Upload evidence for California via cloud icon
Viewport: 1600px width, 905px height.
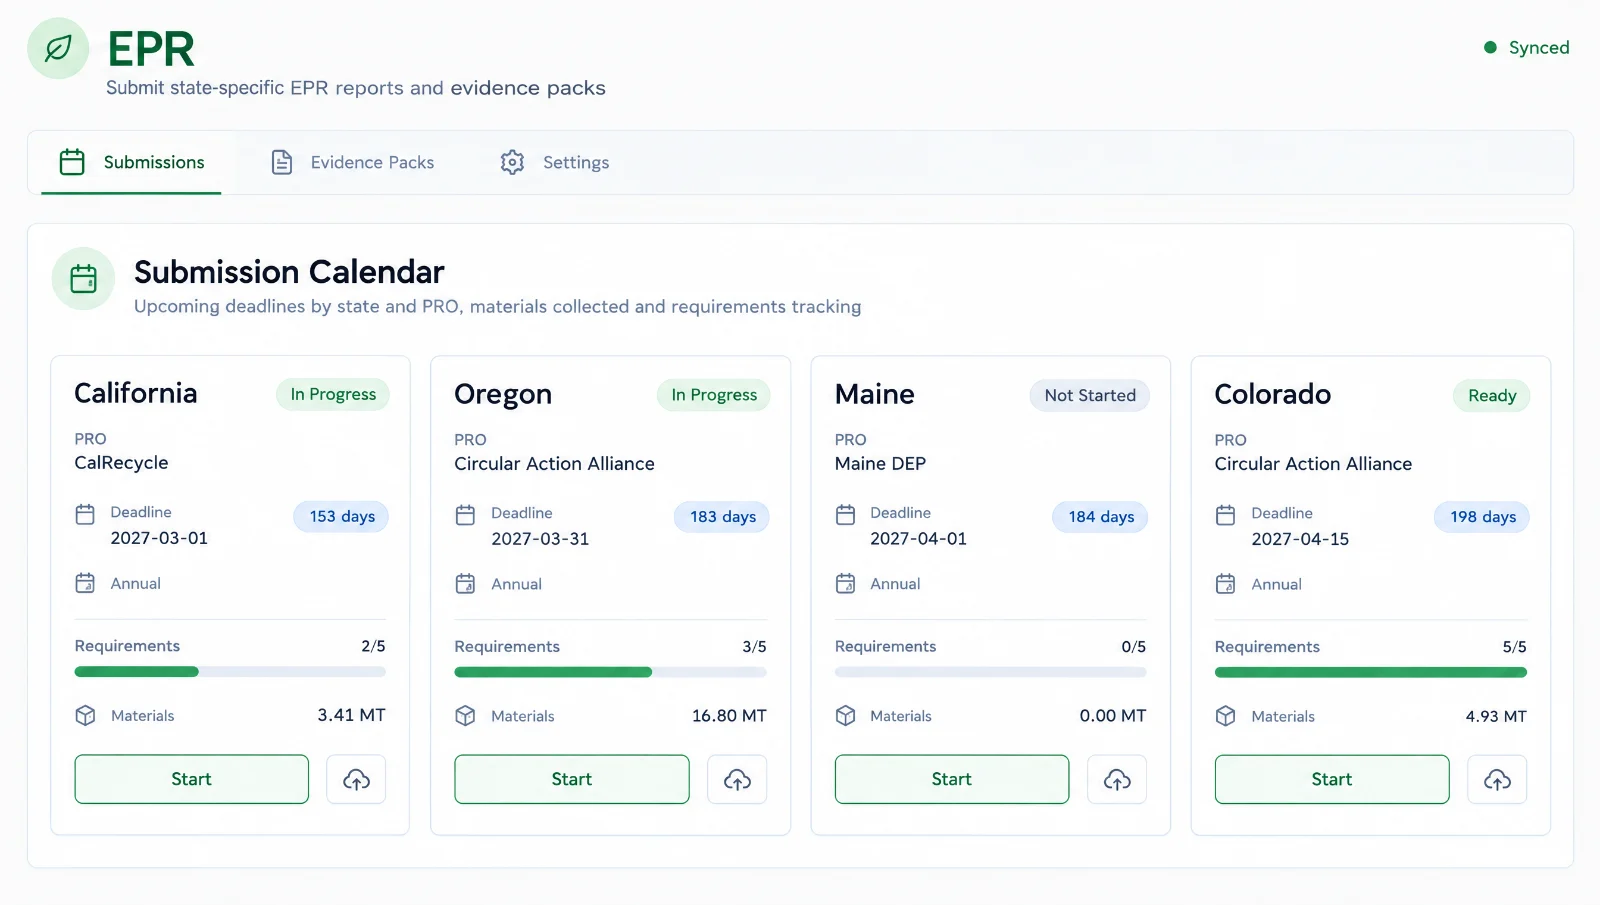(356, 779)
